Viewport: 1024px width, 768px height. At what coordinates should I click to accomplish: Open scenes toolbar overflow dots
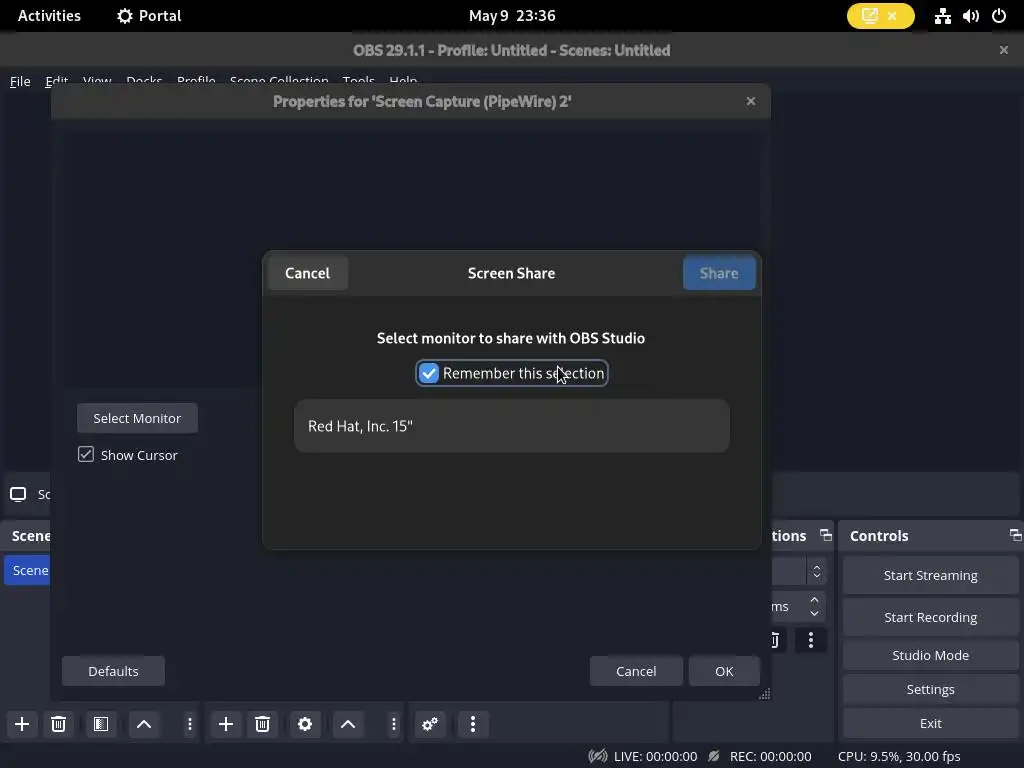[x=190, y=724]
